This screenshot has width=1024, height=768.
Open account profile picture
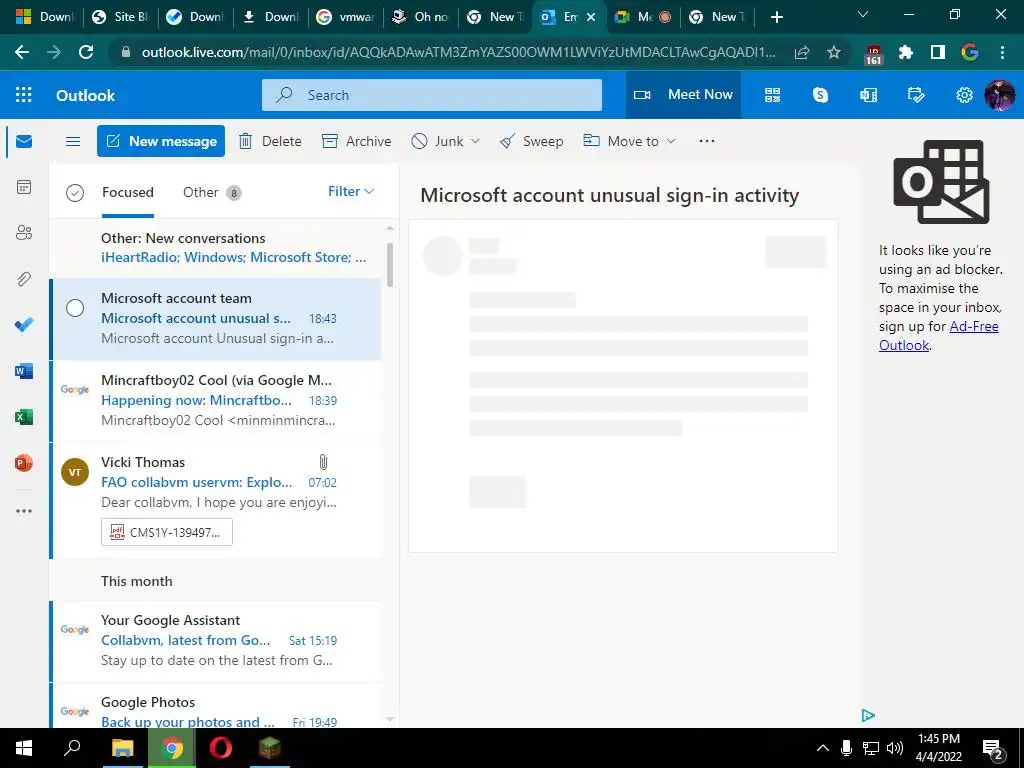tap(1000, 95)
